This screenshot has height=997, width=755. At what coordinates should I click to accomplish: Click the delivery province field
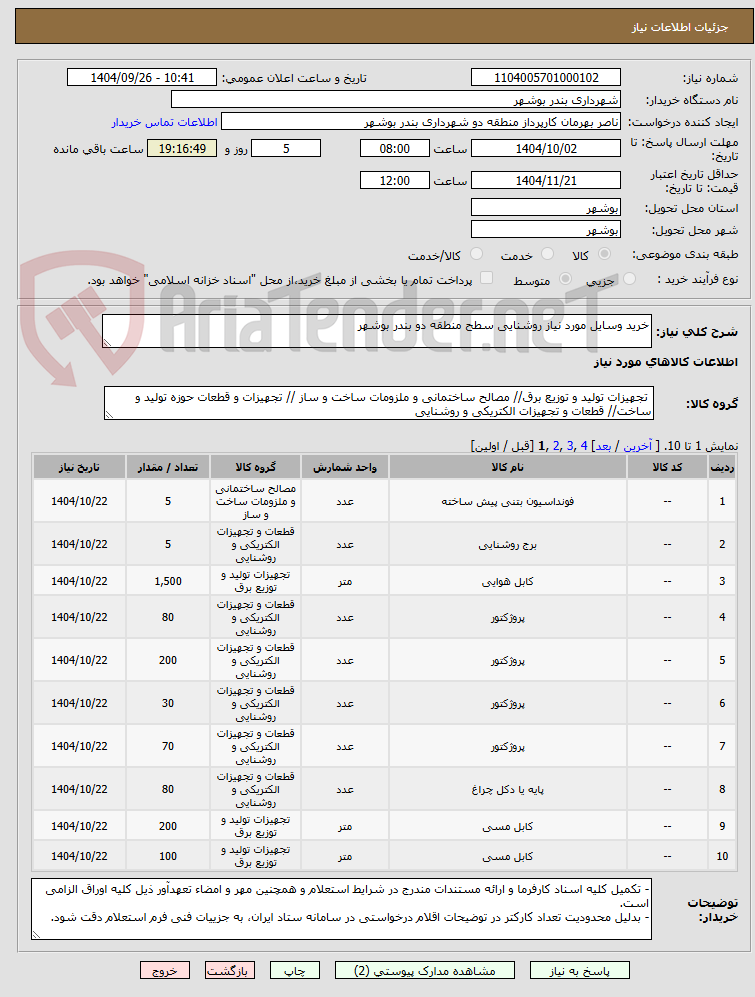[x=546, y=208]
